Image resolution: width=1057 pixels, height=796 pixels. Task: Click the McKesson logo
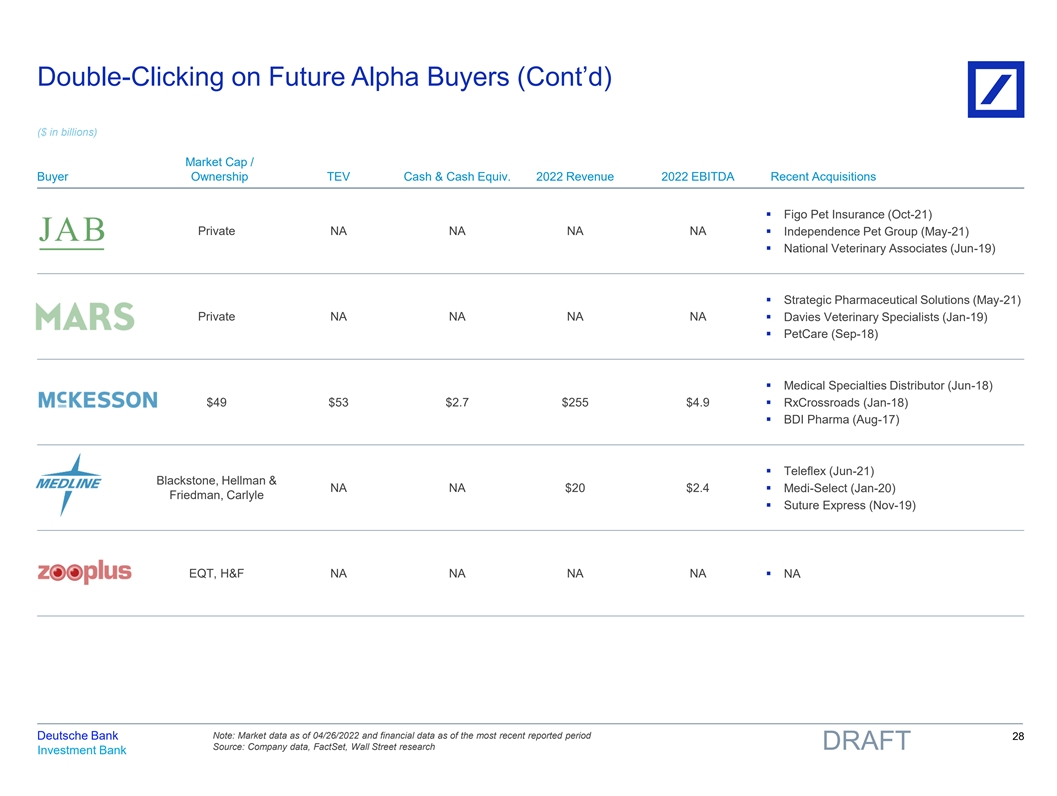coord(97,400)
